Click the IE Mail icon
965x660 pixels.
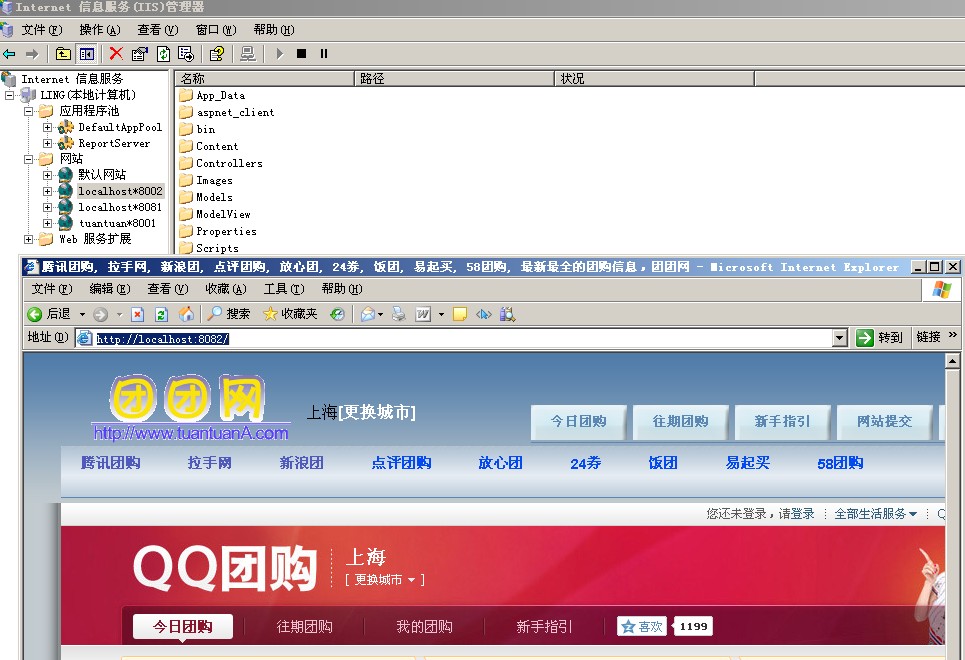coord(367,315)
